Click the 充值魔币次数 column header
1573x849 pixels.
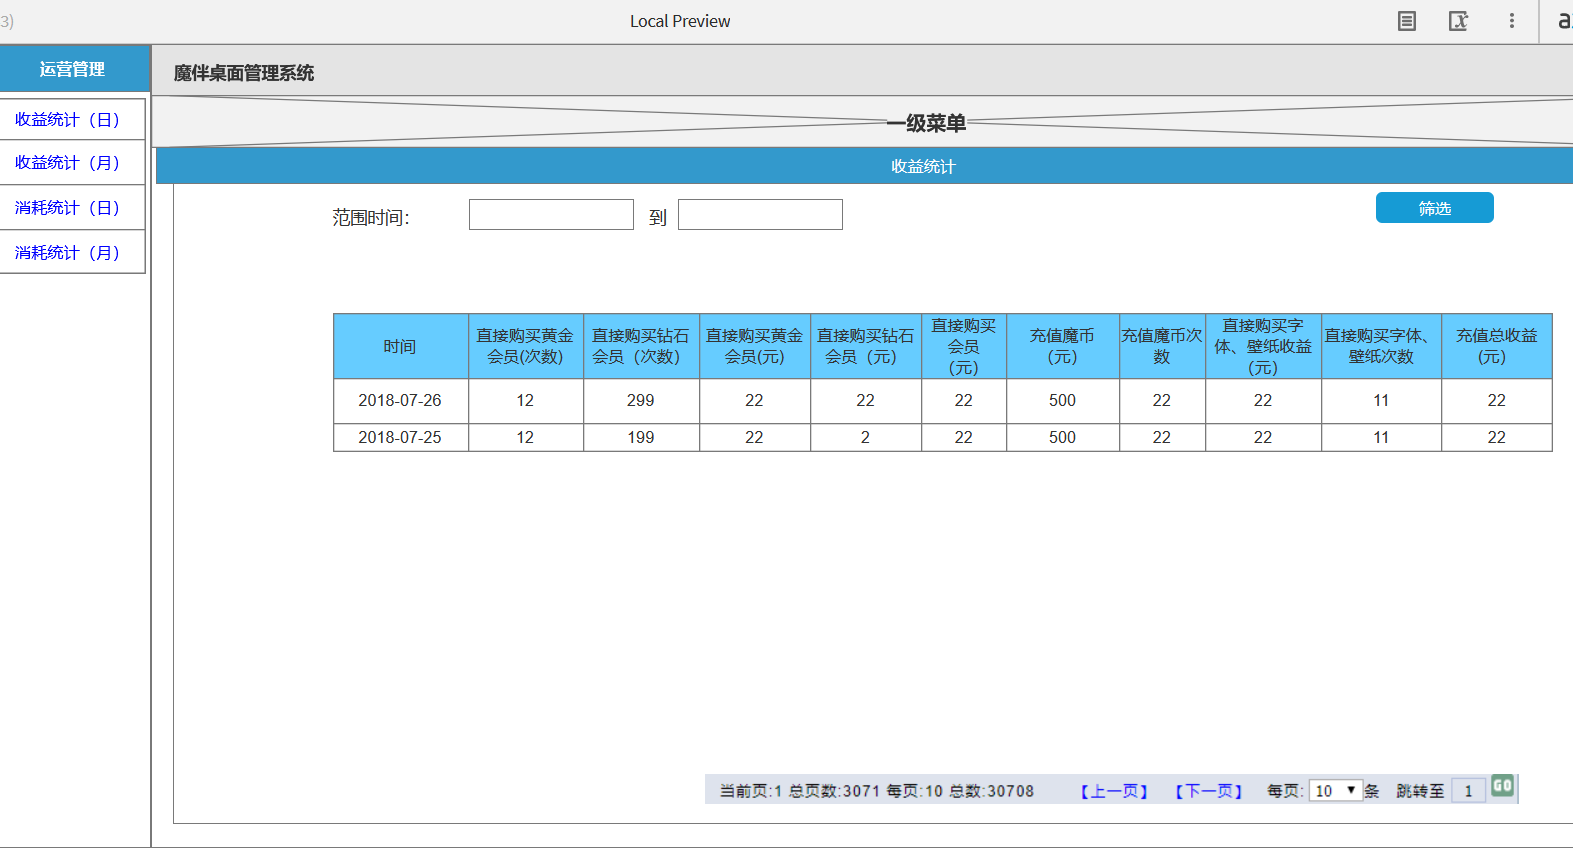1162,346
